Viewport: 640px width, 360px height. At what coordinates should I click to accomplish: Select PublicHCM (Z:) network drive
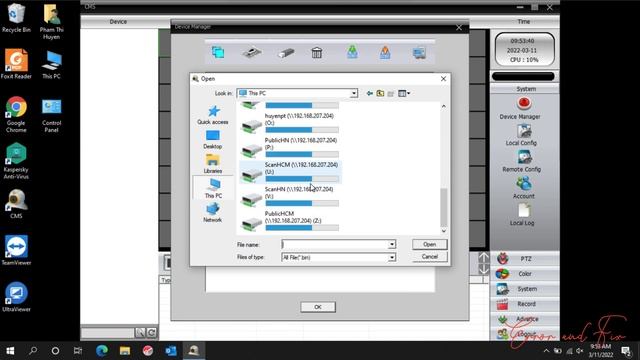click(290, 221)
